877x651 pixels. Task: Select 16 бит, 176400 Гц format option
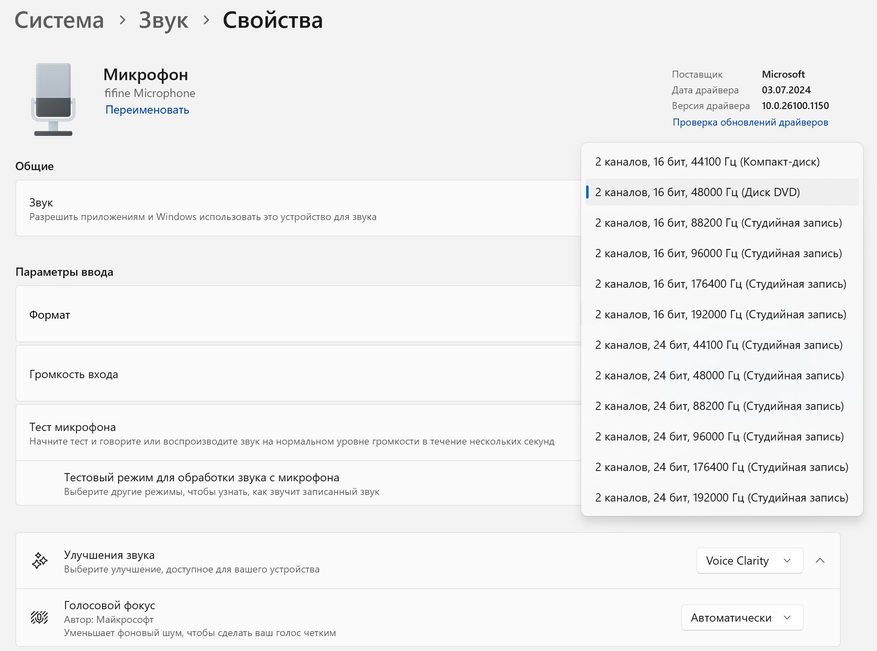720,284
